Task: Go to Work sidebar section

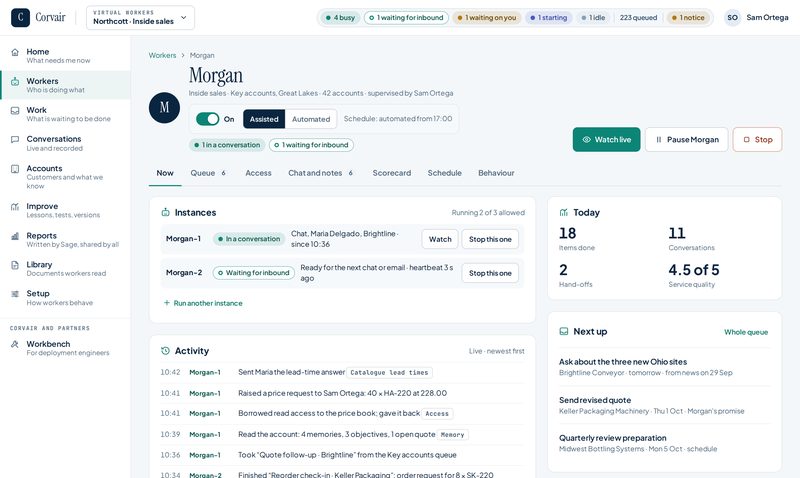Action: pos(65,114)
